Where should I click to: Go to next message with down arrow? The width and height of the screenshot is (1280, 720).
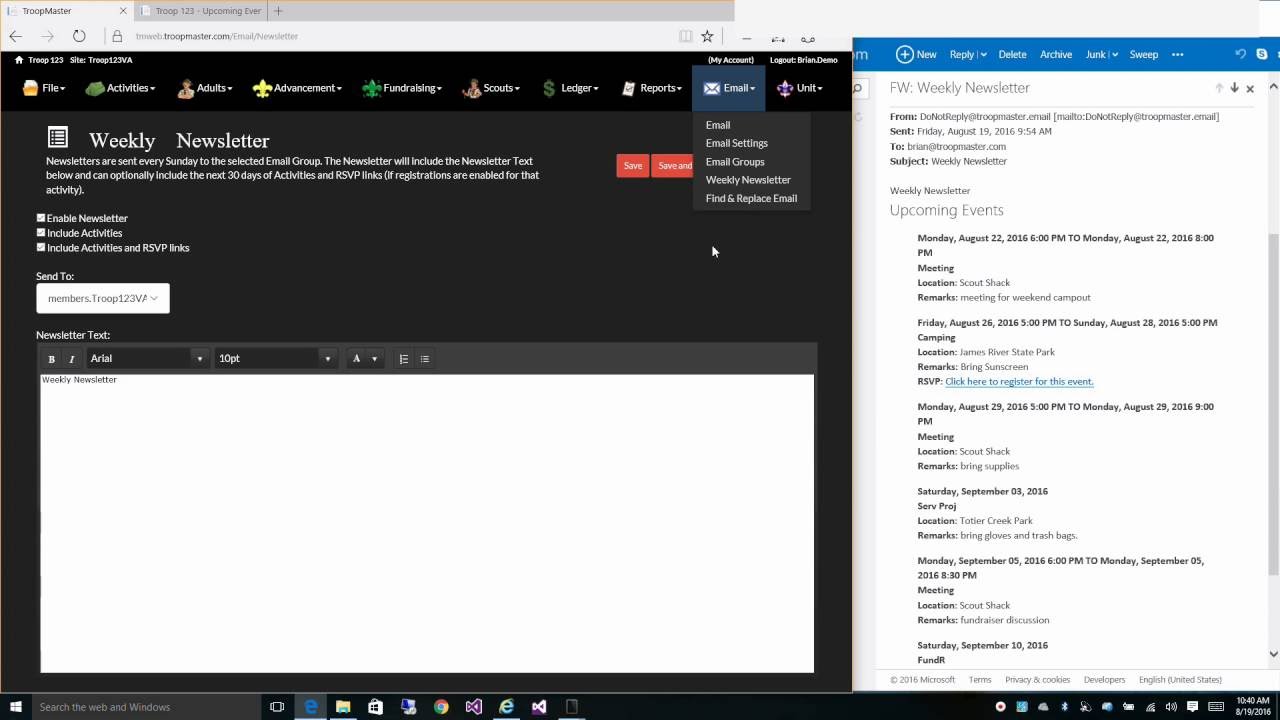(1235, 88)
